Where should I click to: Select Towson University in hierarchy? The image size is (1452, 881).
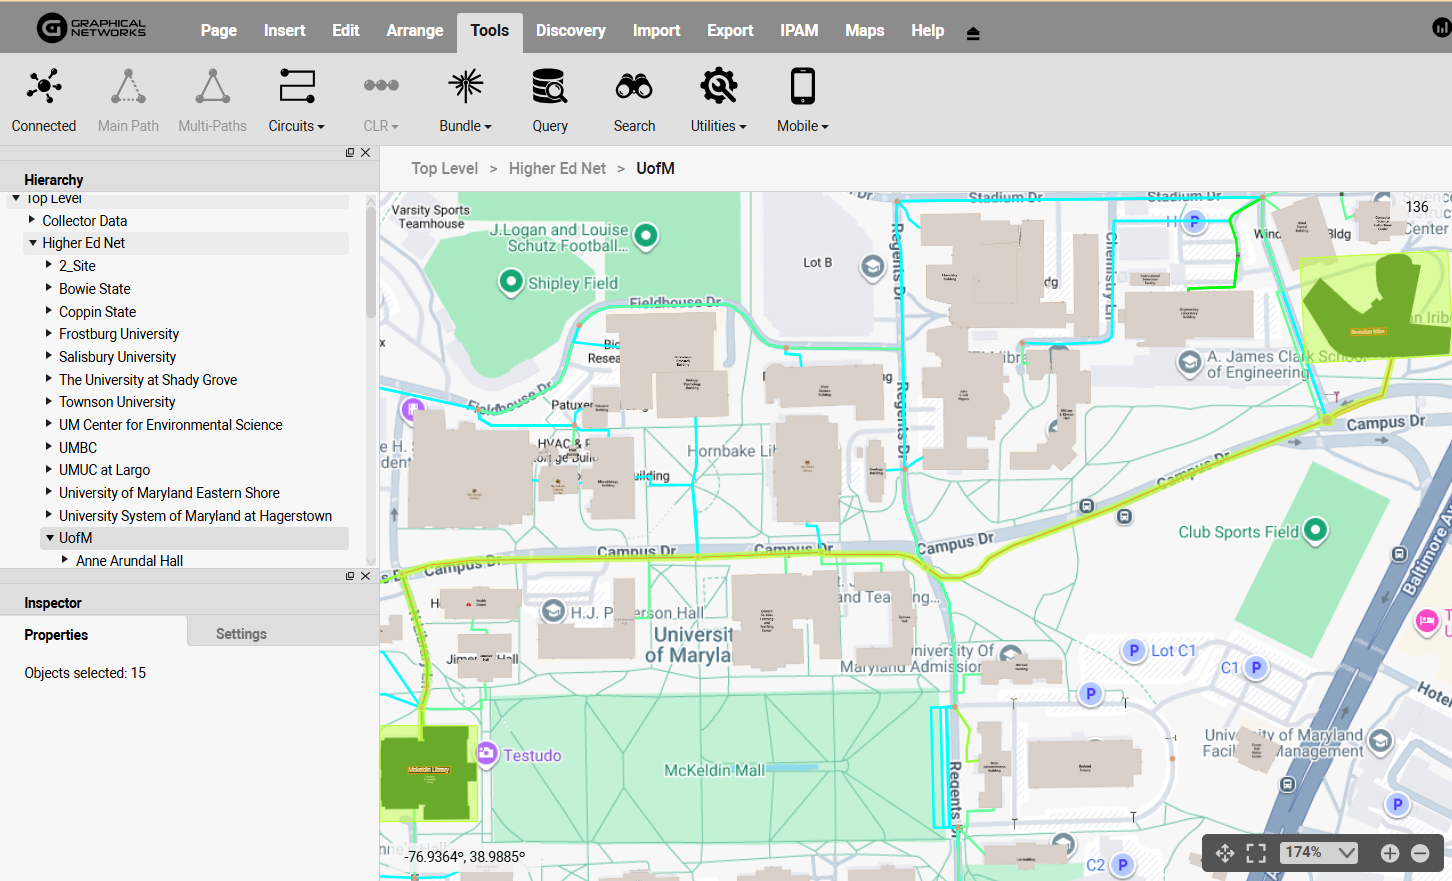point(117,402)
